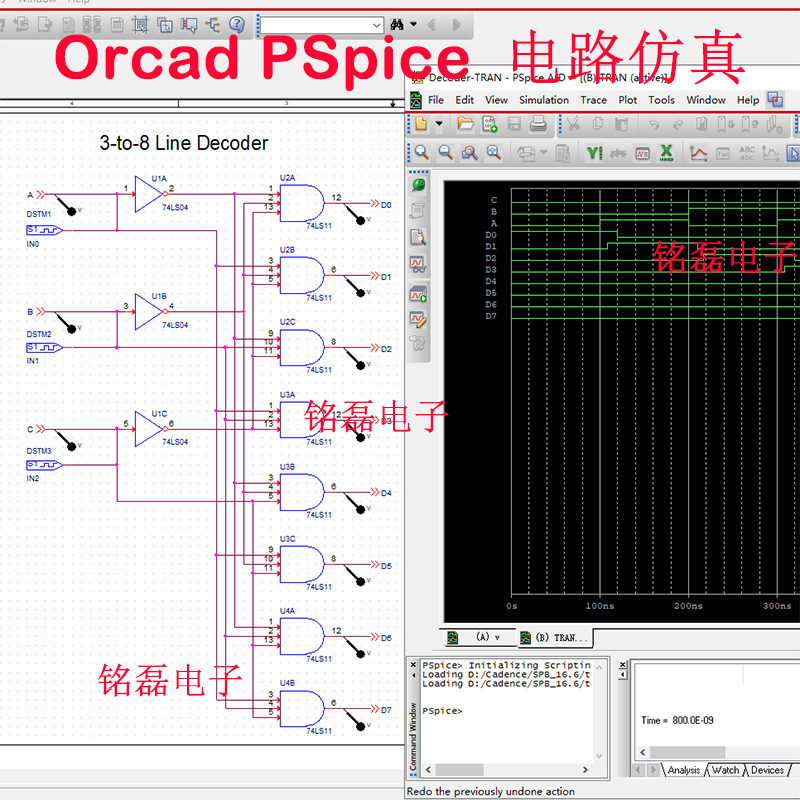Expand the New file dropdown arrow
The image size is (800, 800).
(439, 124)
